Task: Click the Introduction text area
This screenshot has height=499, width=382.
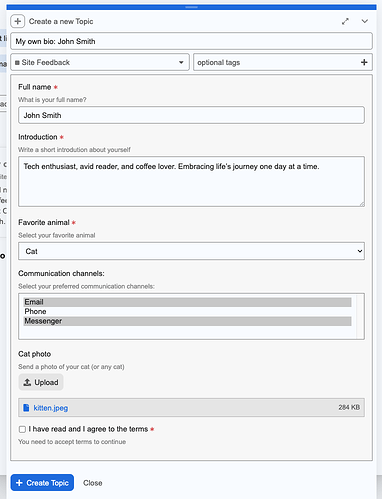Action: click(191, 181)
